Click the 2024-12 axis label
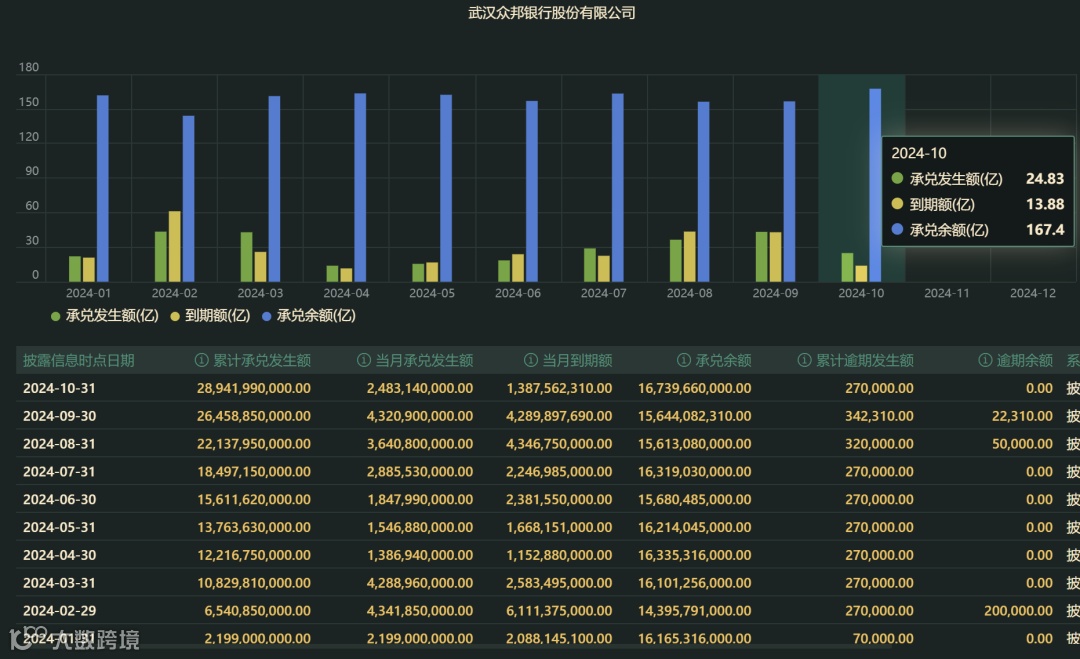1080x659 pixels. point(1033,293)
